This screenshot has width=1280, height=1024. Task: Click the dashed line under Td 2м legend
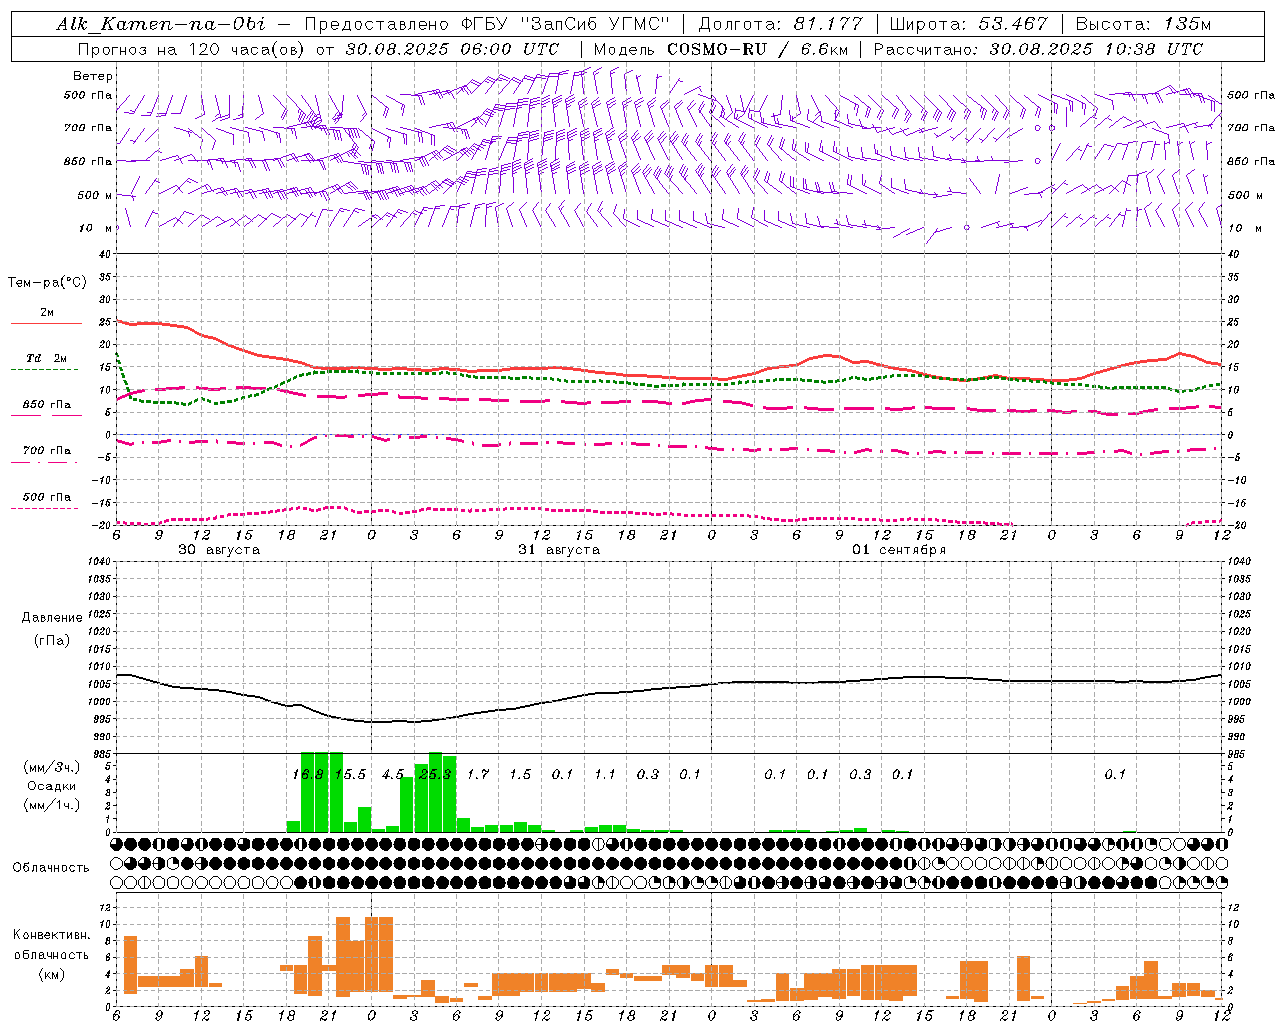[x=45, y=370]
